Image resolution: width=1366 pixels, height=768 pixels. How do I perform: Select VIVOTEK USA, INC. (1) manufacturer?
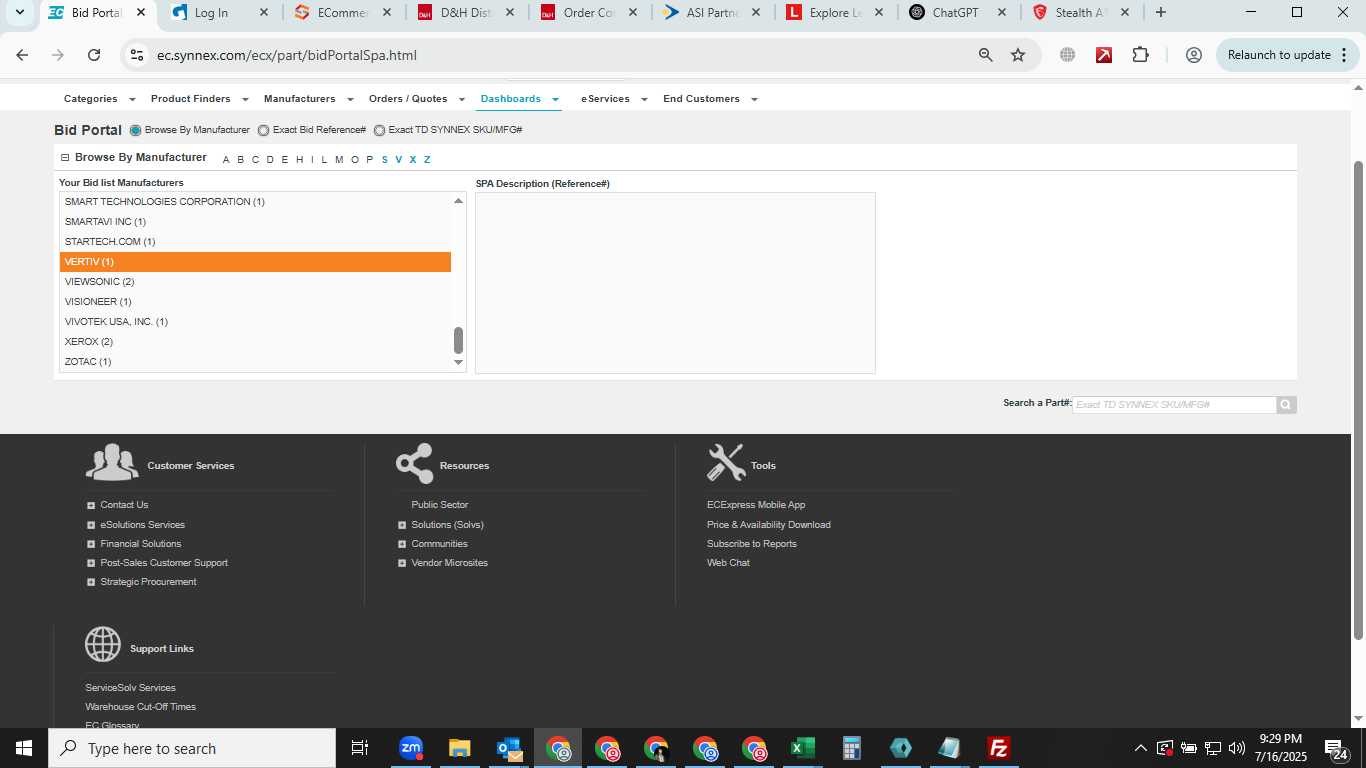point(255,322)
